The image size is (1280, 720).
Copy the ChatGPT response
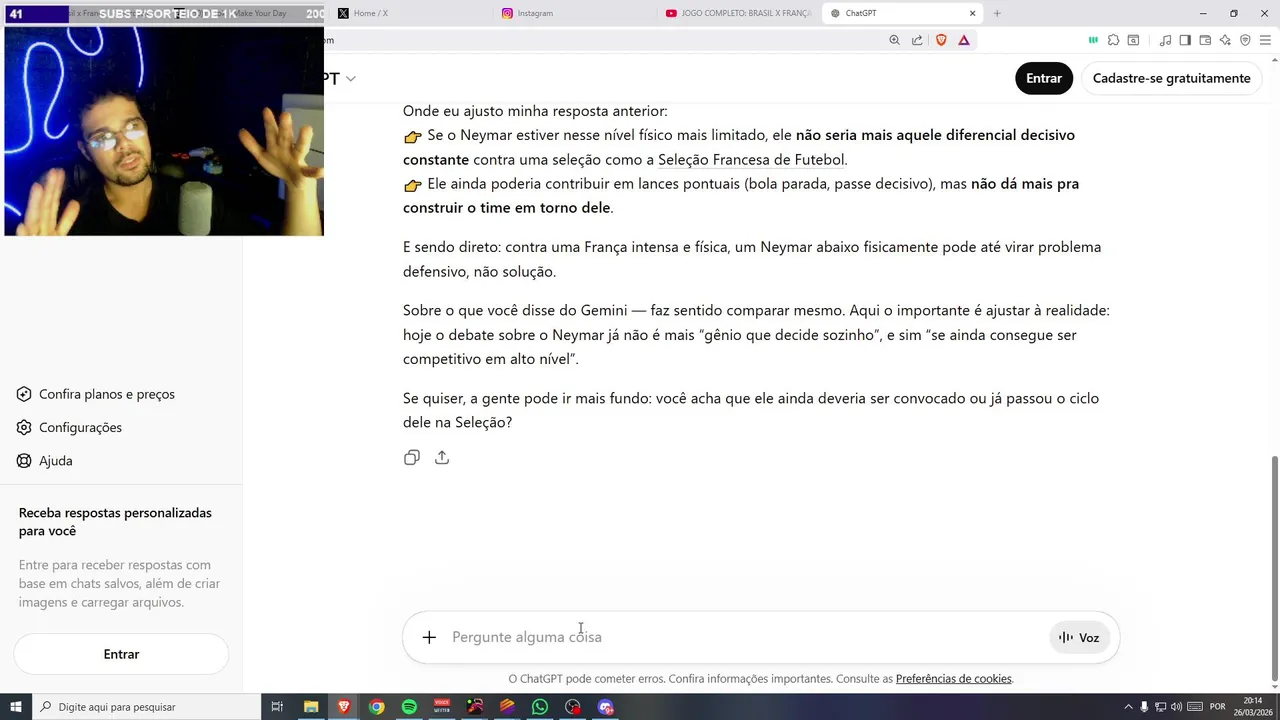pyautogui.click(x=411, y=458)
